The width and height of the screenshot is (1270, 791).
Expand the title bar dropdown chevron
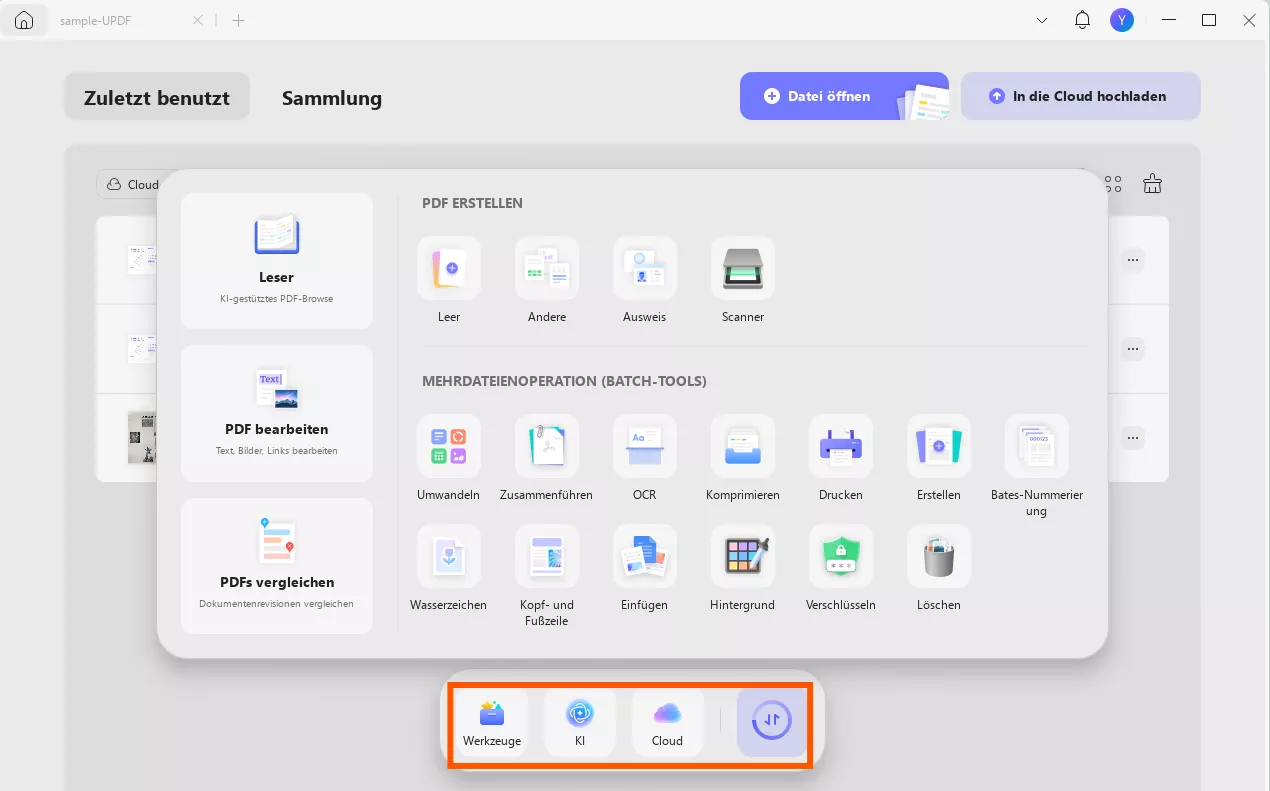coord(1042,20)
